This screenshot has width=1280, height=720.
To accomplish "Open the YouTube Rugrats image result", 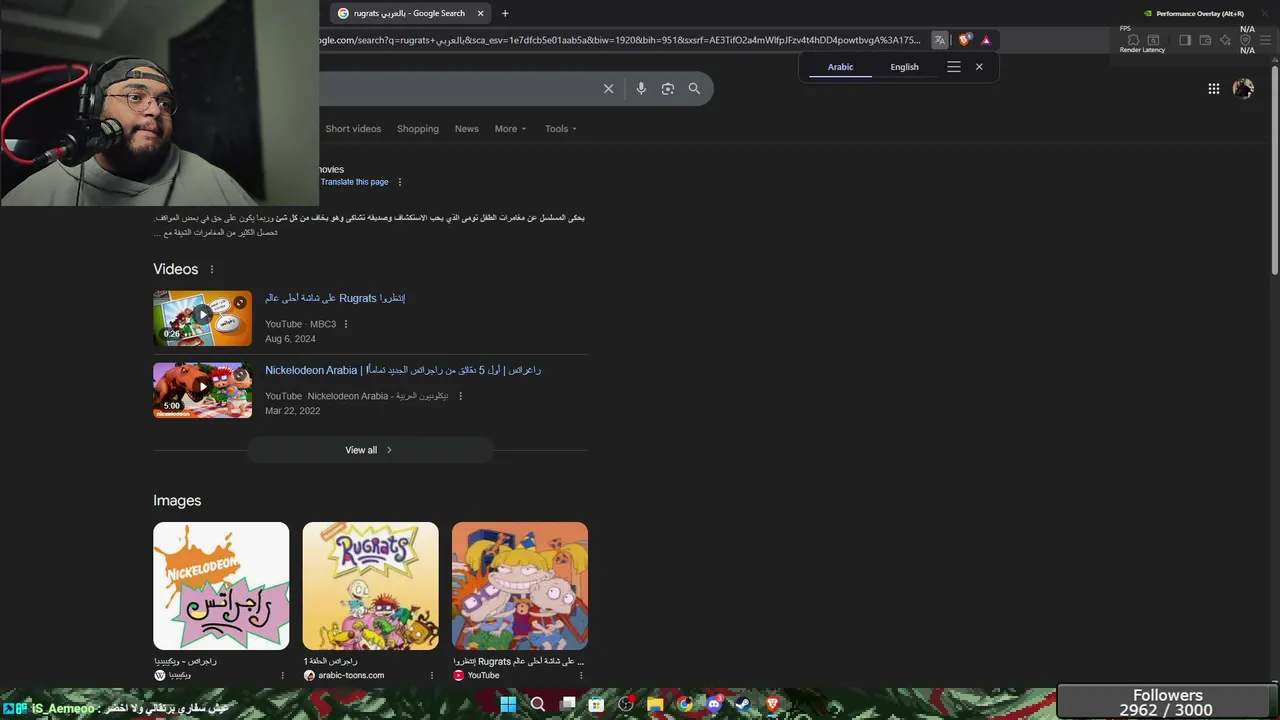I will tap(520, 586).
